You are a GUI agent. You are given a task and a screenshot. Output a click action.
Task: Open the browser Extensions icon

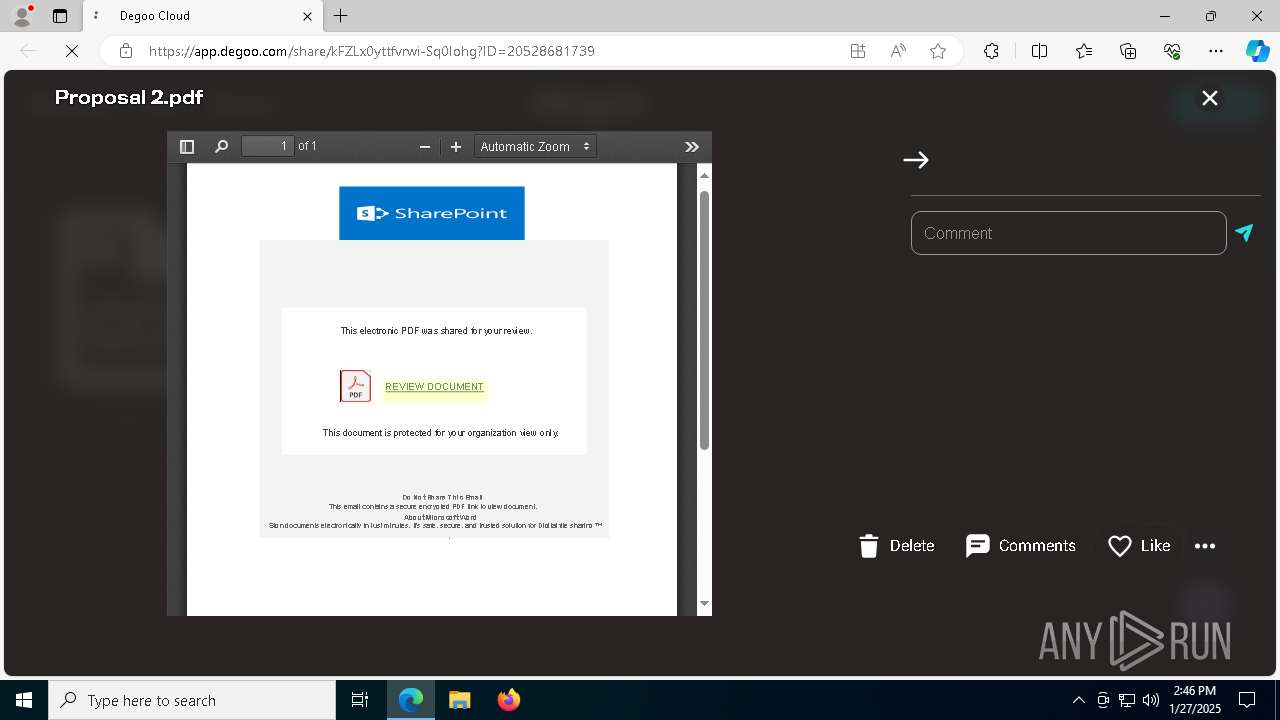(x=991, y=51)
